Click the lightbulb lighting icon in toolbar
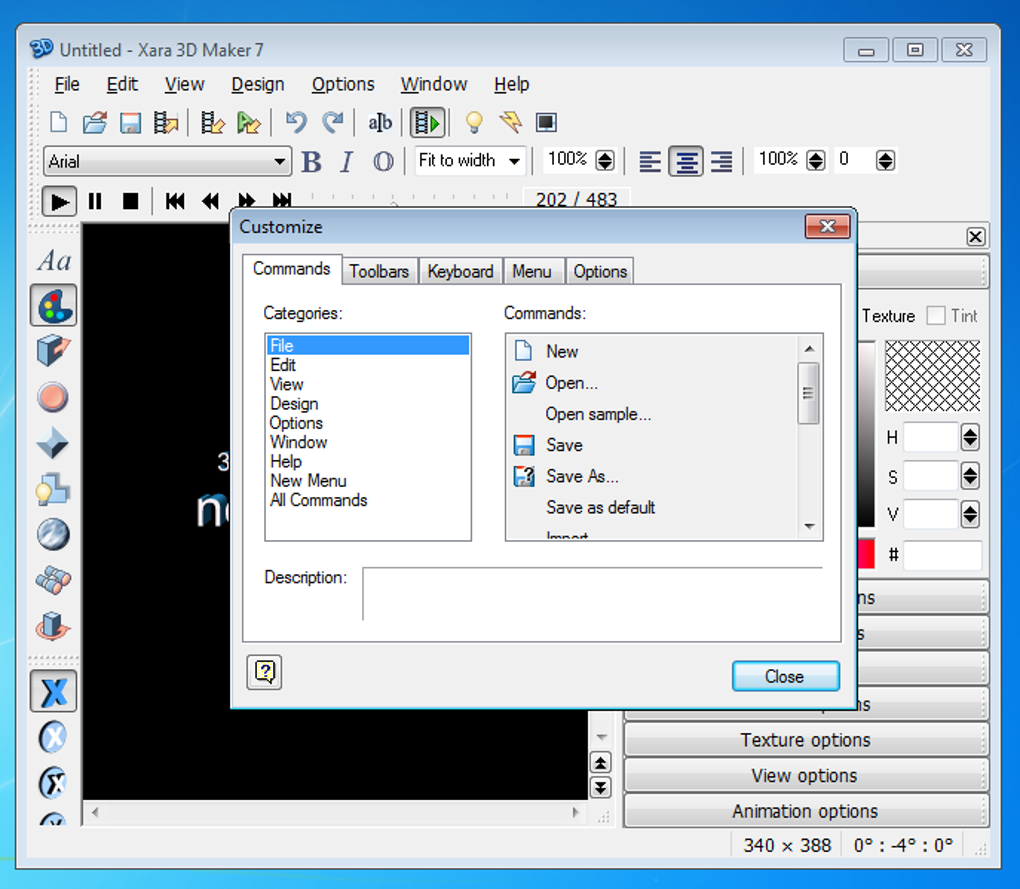The height and width of the screenshot is (889, 1020). 474,123
